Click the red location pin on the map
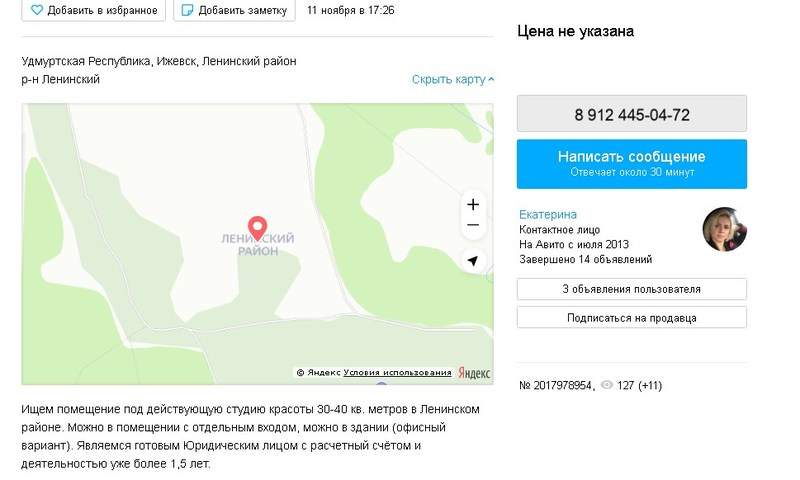This screenshot has height=480, width=800. [x=258, y=228]
